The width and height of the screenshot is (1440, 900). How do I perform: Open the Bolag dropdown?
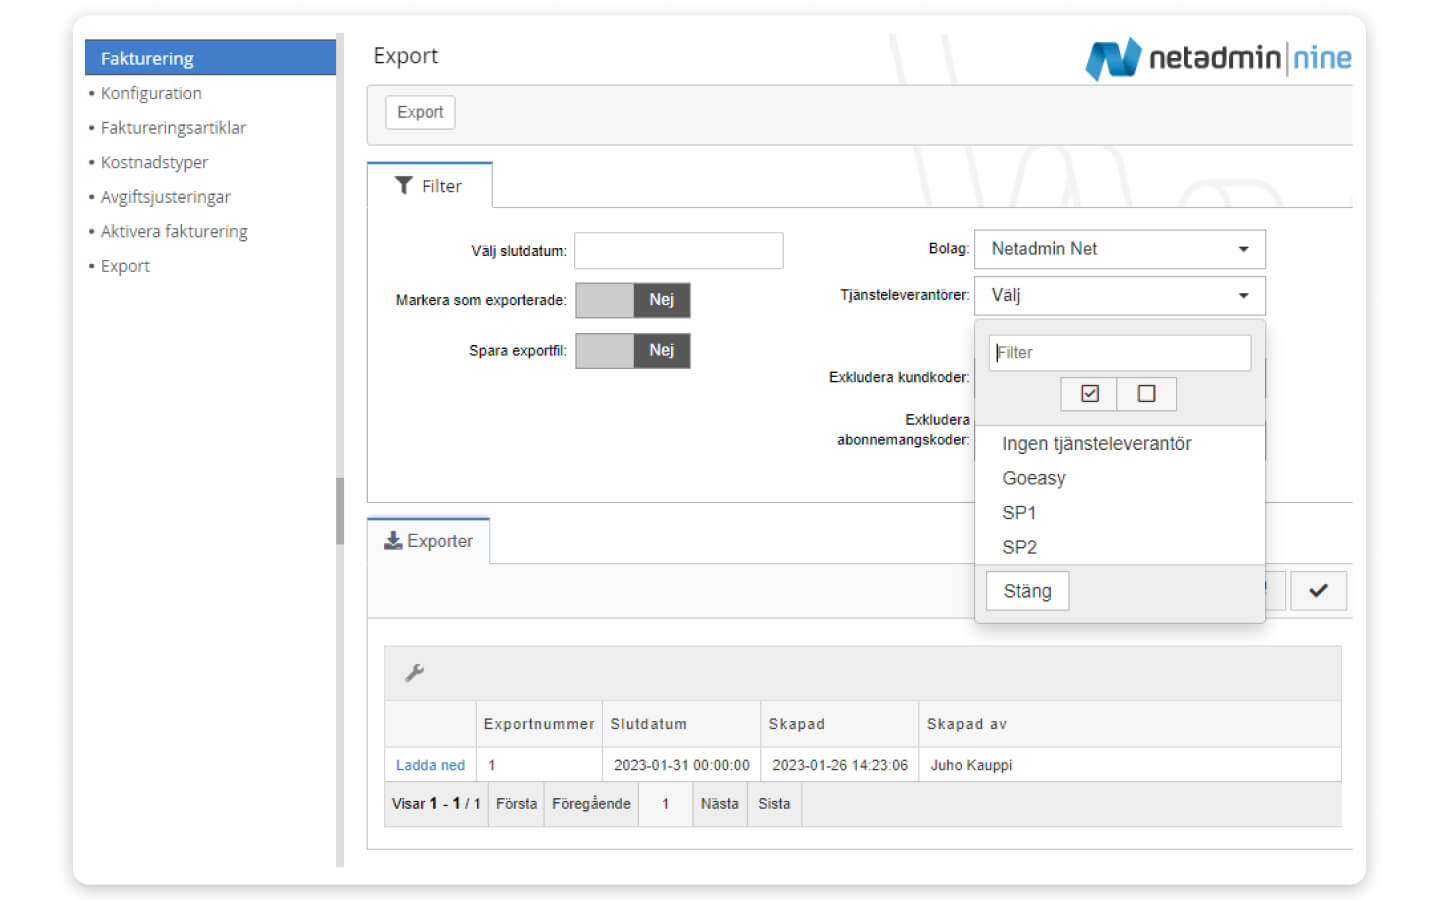point(1119,249)
